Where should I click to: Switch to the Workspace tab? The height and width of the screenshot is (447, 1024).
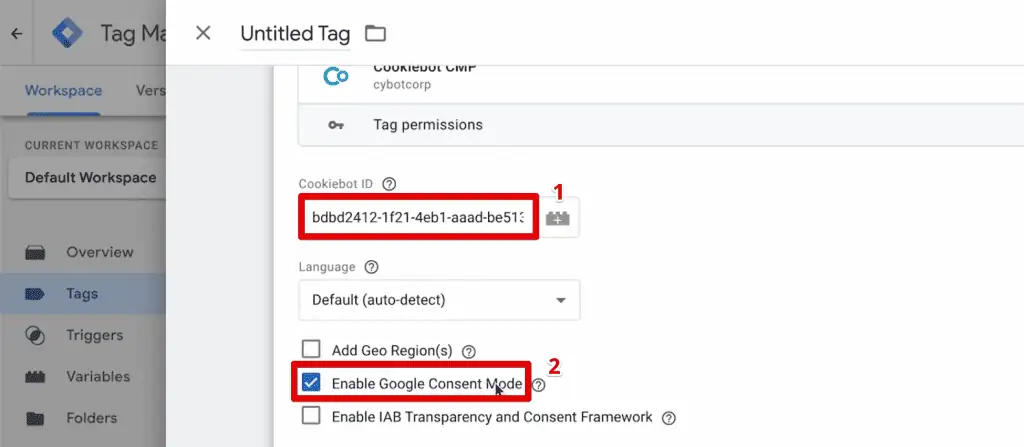[x=63, y=90]
